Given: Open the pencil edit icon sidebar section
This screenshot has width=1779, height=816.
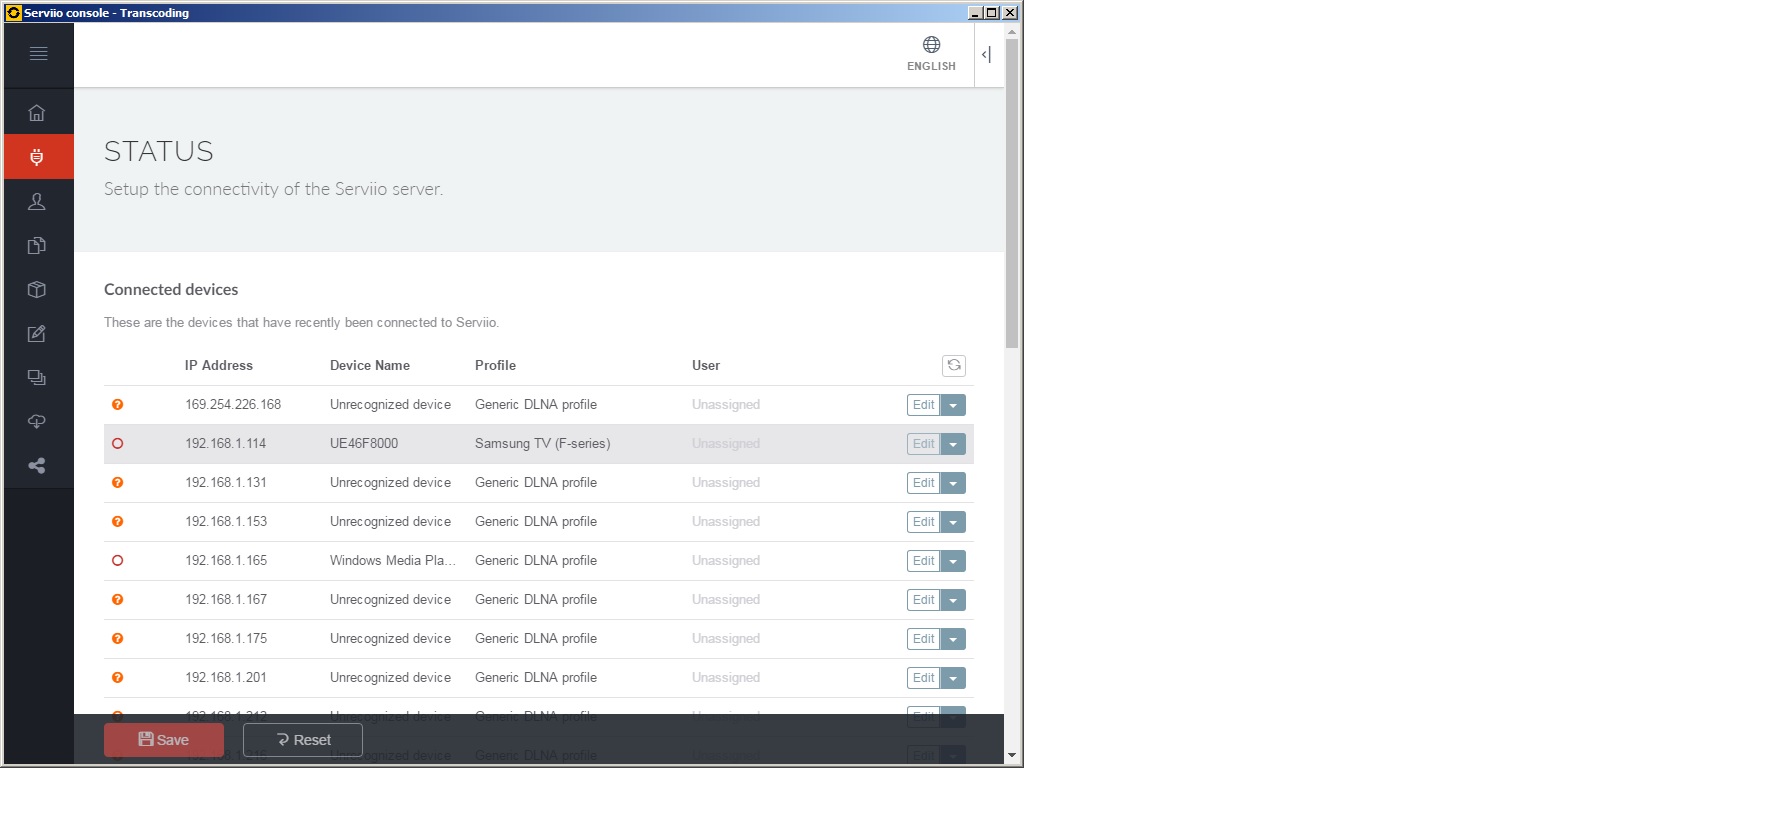Looking at the screenshot, I should pyautogui.click(x=37, y=334).
